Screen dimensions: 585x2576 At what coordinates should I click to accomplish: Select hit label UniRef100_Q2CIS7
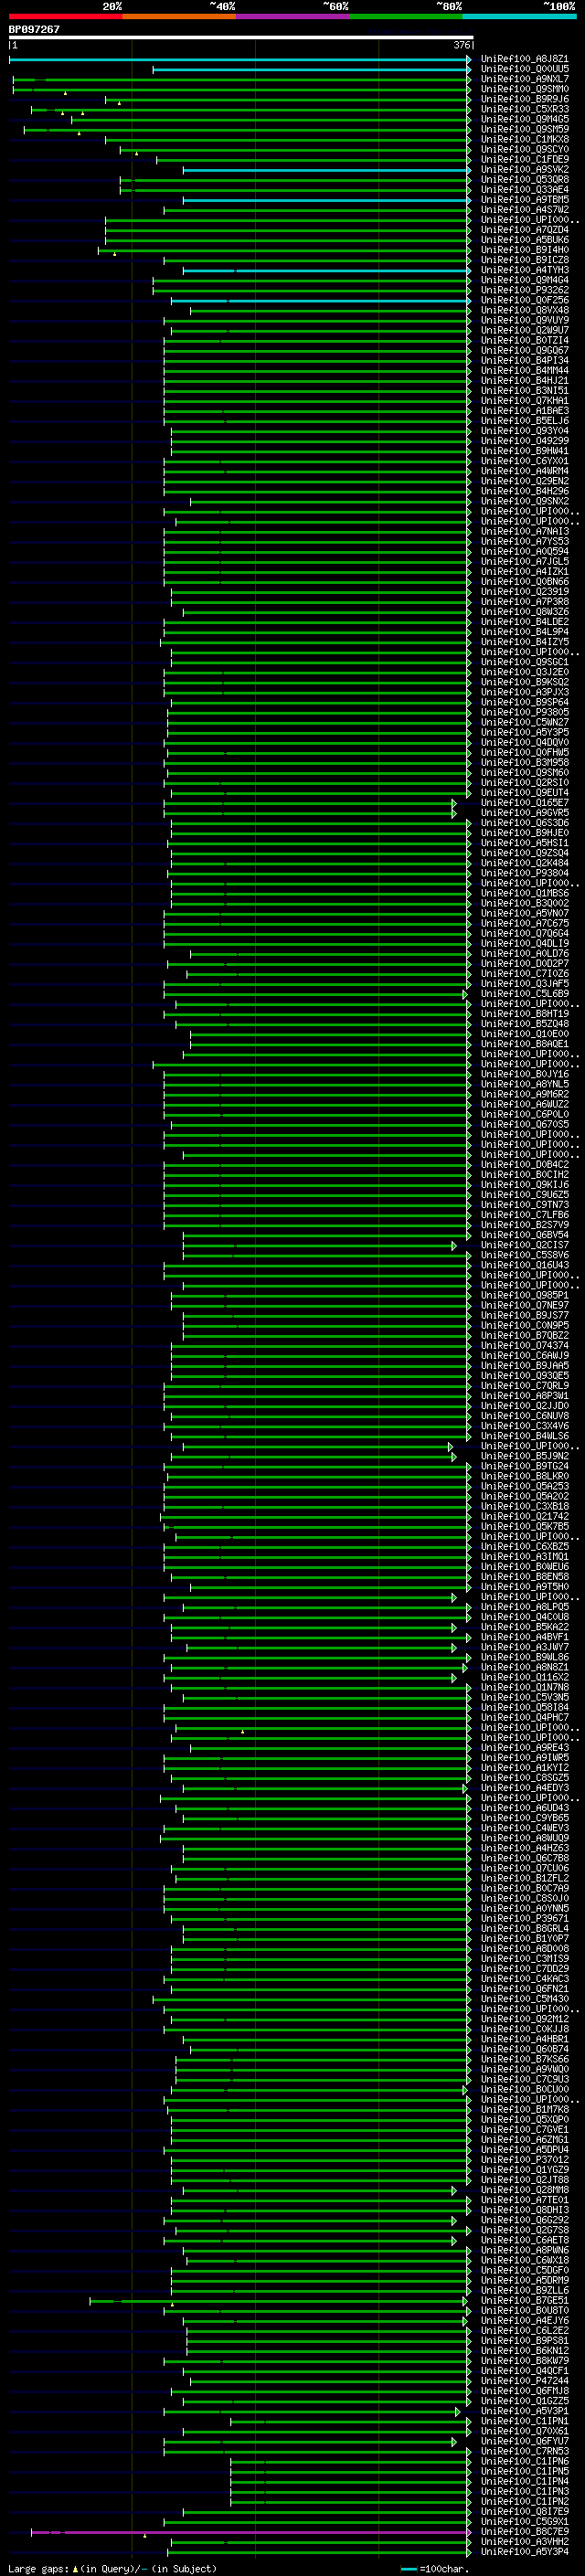pos(525,1245)
